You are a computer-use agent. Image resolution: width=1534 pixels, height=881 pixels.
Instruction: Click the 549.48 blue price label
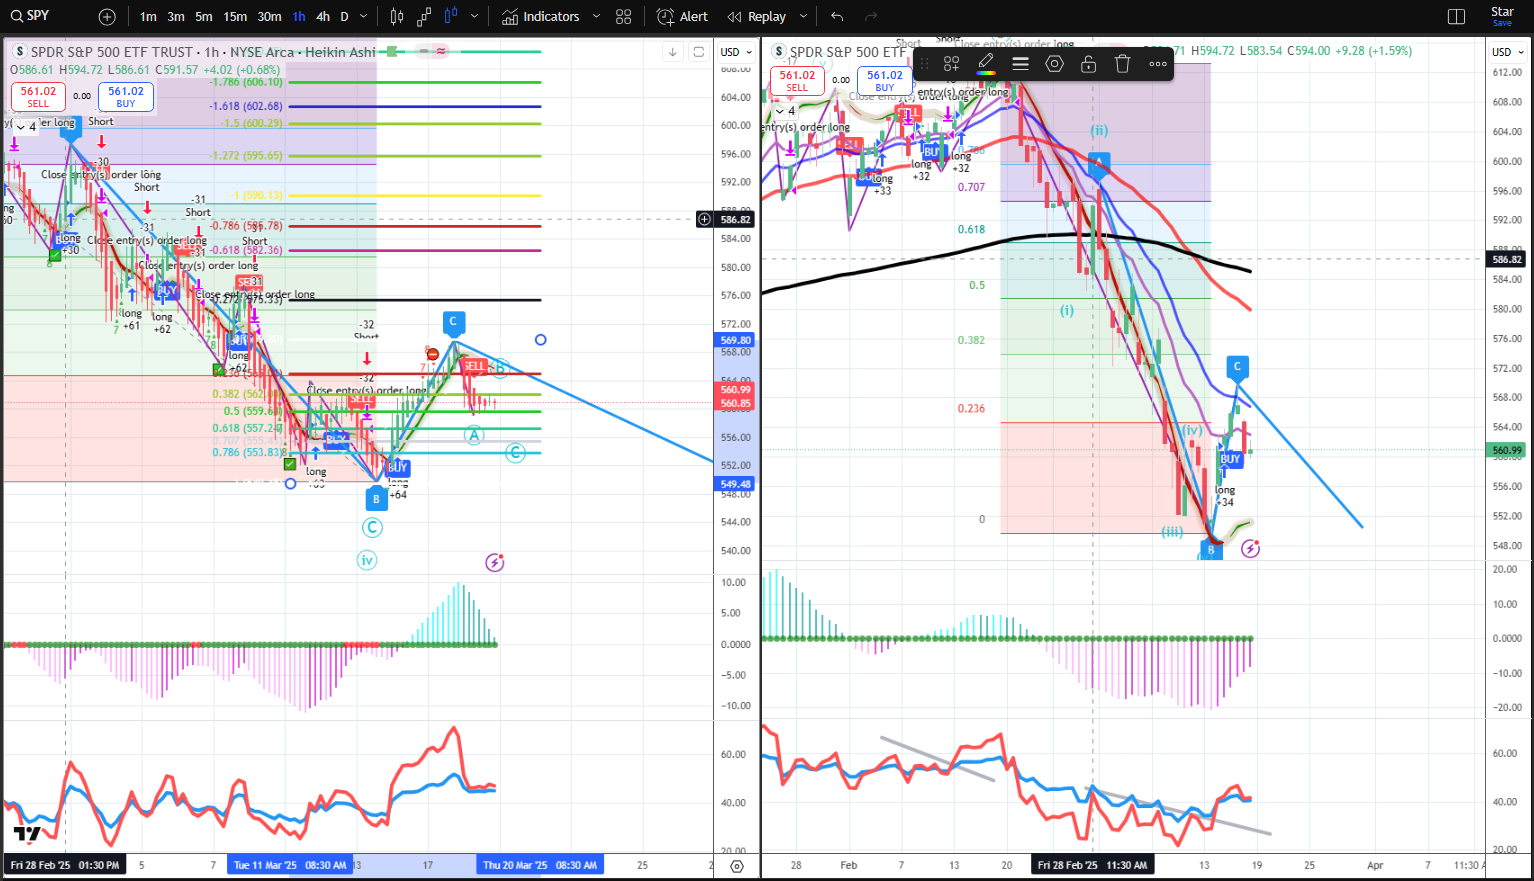click(x=735, y=484)
